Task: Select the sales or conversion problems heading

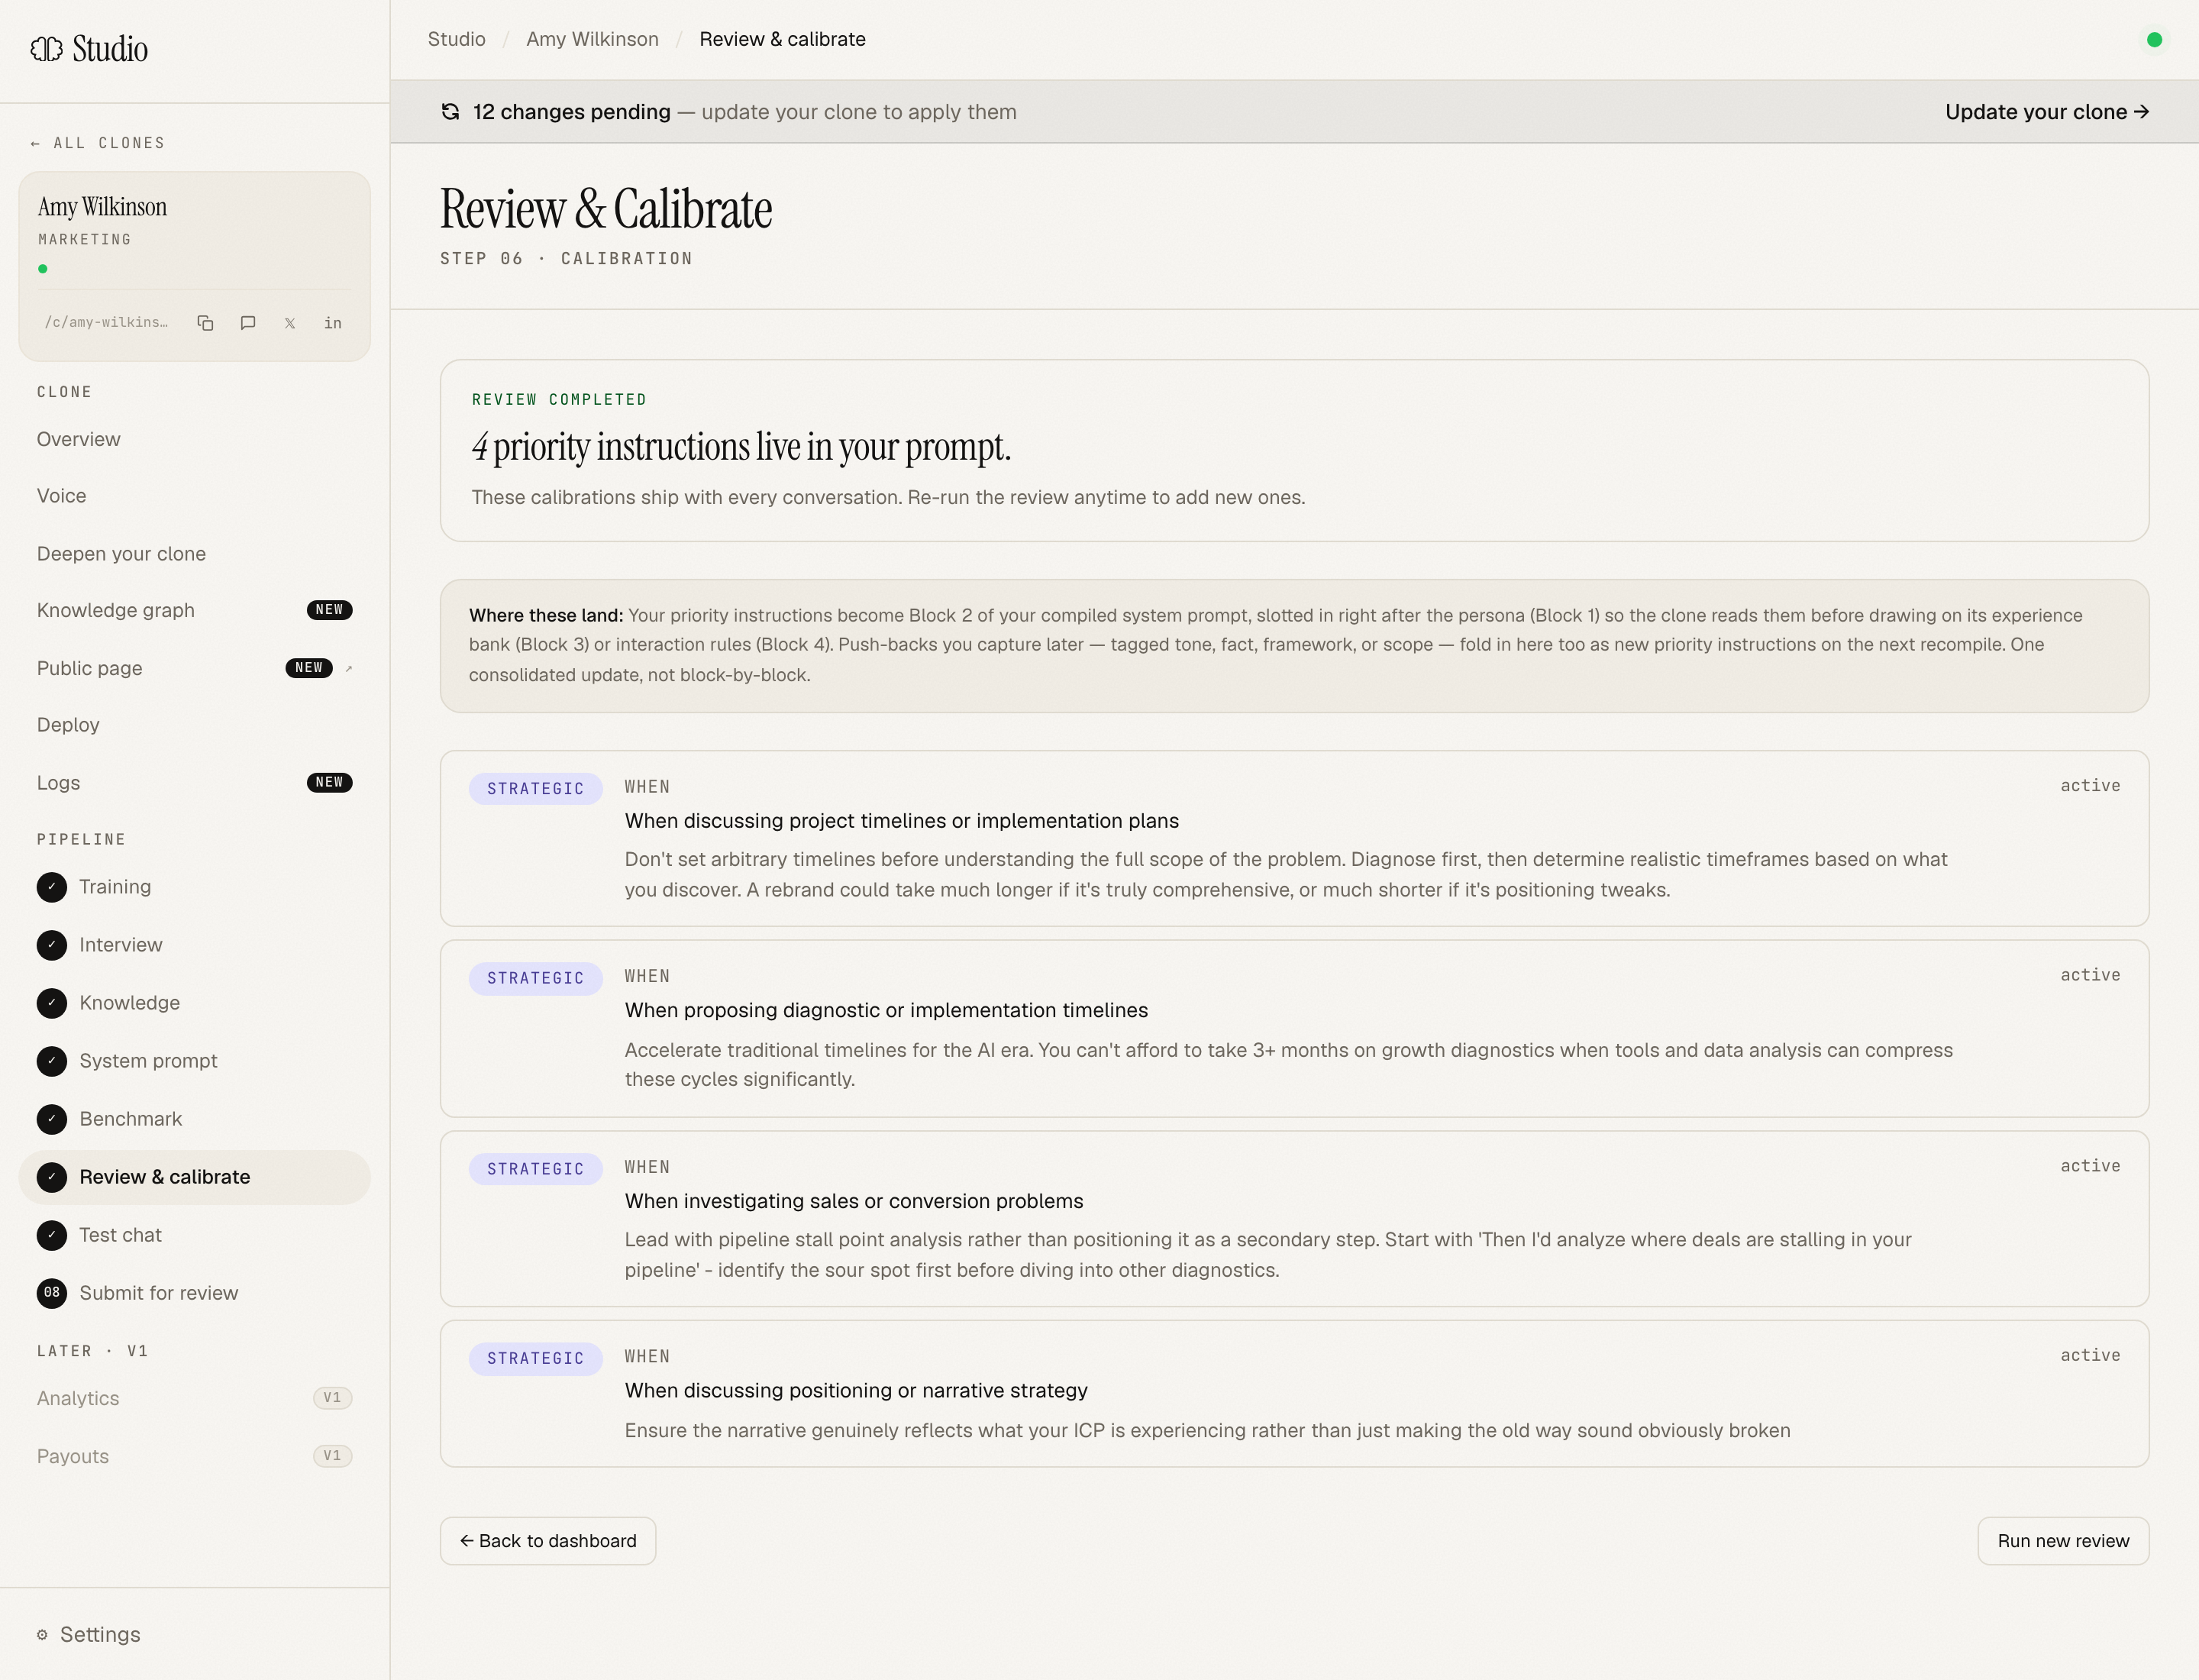Action: click(854, 1201)
